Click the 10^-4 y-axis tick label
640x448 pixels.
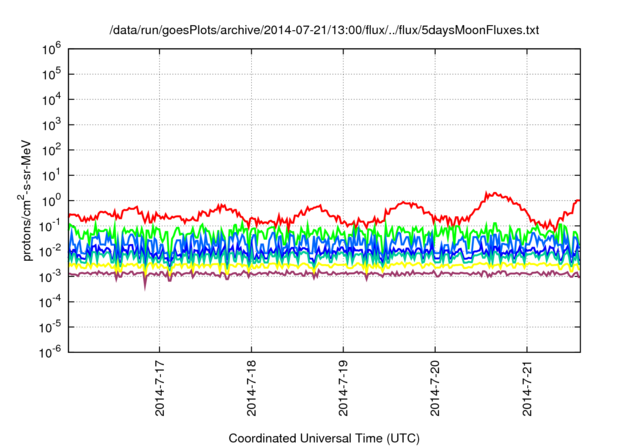[50, 300]
